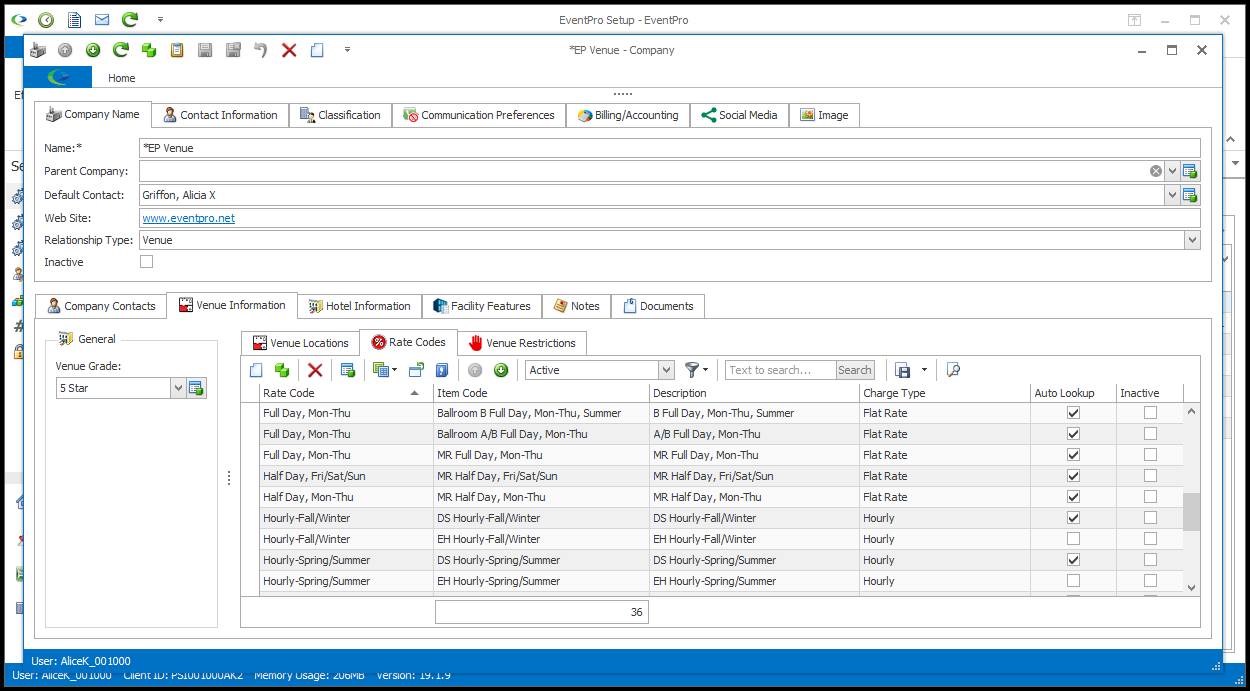The image size is (1250, 691).
Task: Expand the Parent Company dropdown arrow
Action: (1172, 171)
